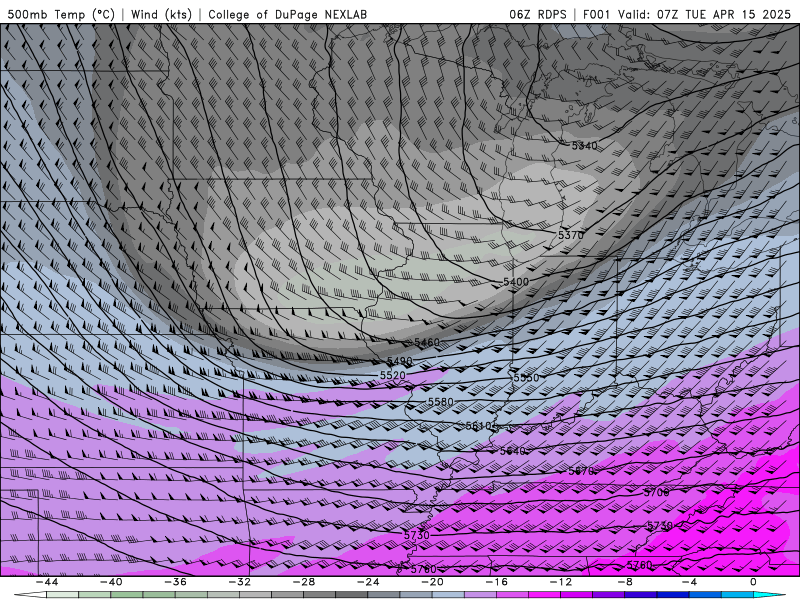Click the -44 colorbar tick label

coord(47,582)
